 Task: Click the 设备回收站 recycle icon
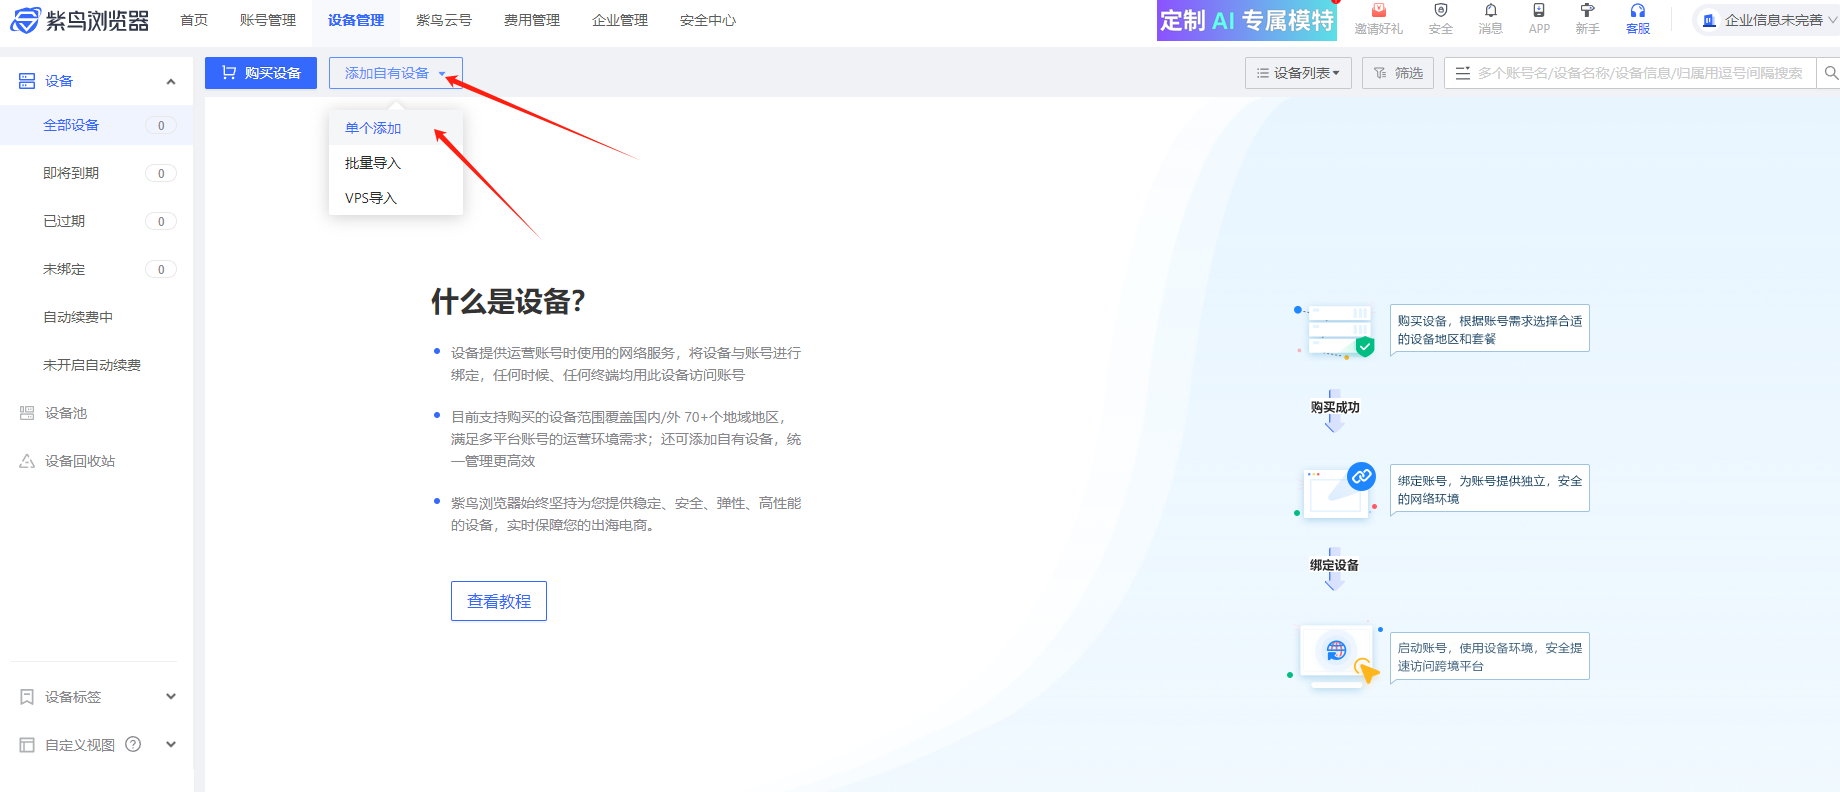click(27, 461)
